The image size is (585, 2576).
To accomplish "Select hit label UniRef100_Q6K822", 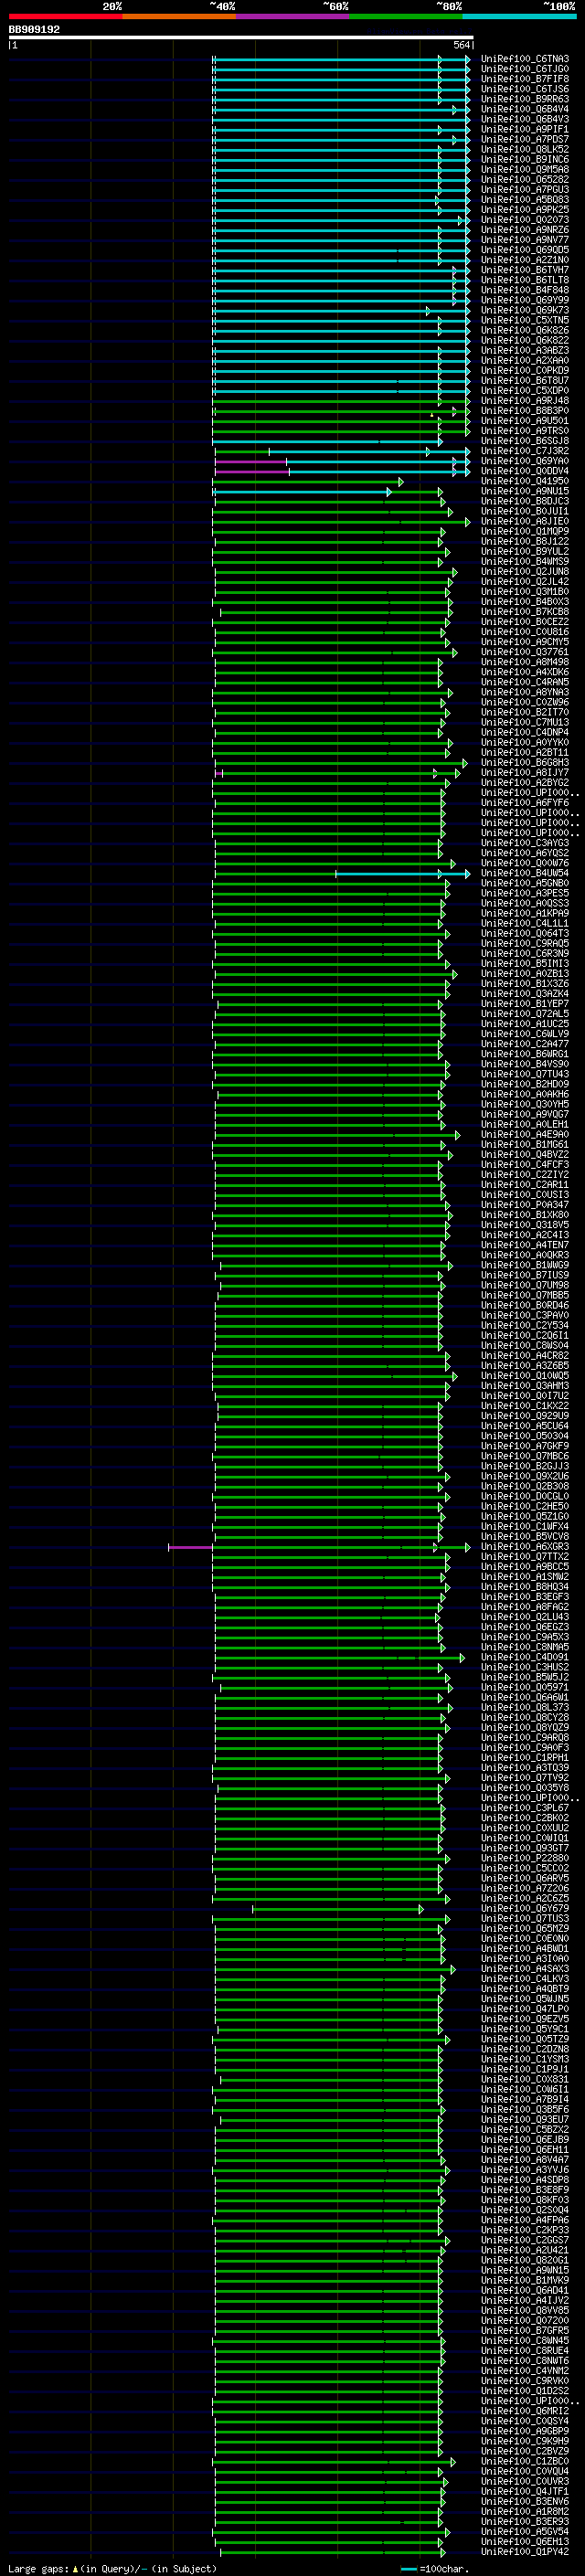I will coord(525,340).
